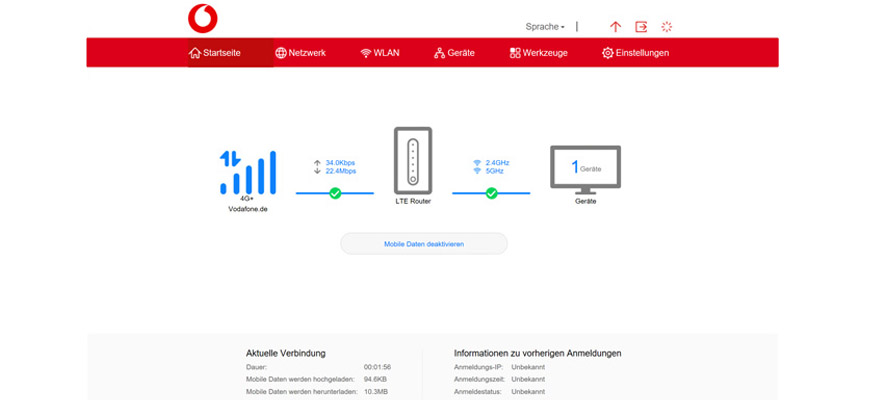Screen dimensions: 879x400
Task: Click the restart spinner icon
Action: point(667,27)
